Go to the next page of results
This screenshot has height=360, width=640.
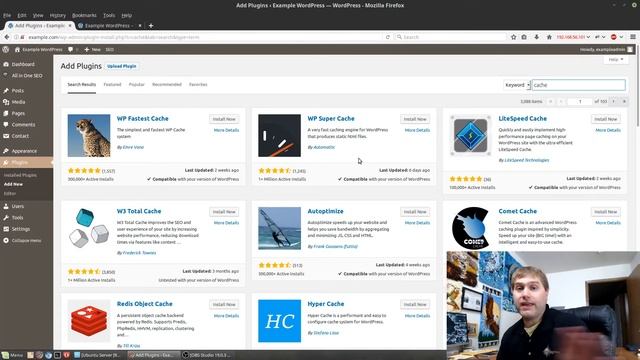point(613,101)
